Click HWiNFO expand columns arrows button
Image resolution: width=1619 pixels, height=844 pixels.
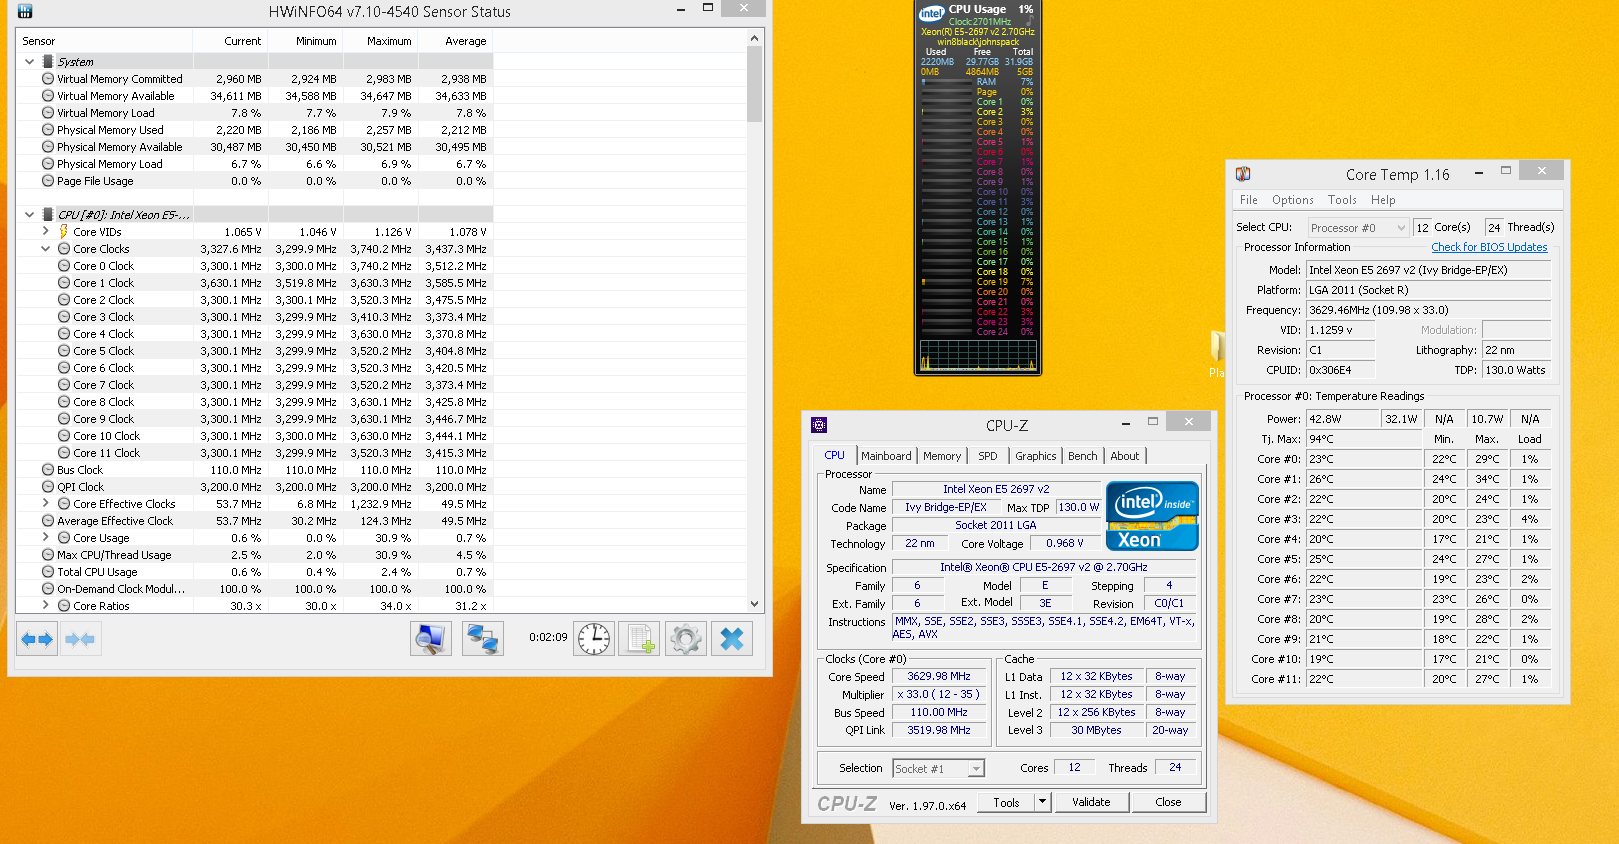tap(37, 639)
